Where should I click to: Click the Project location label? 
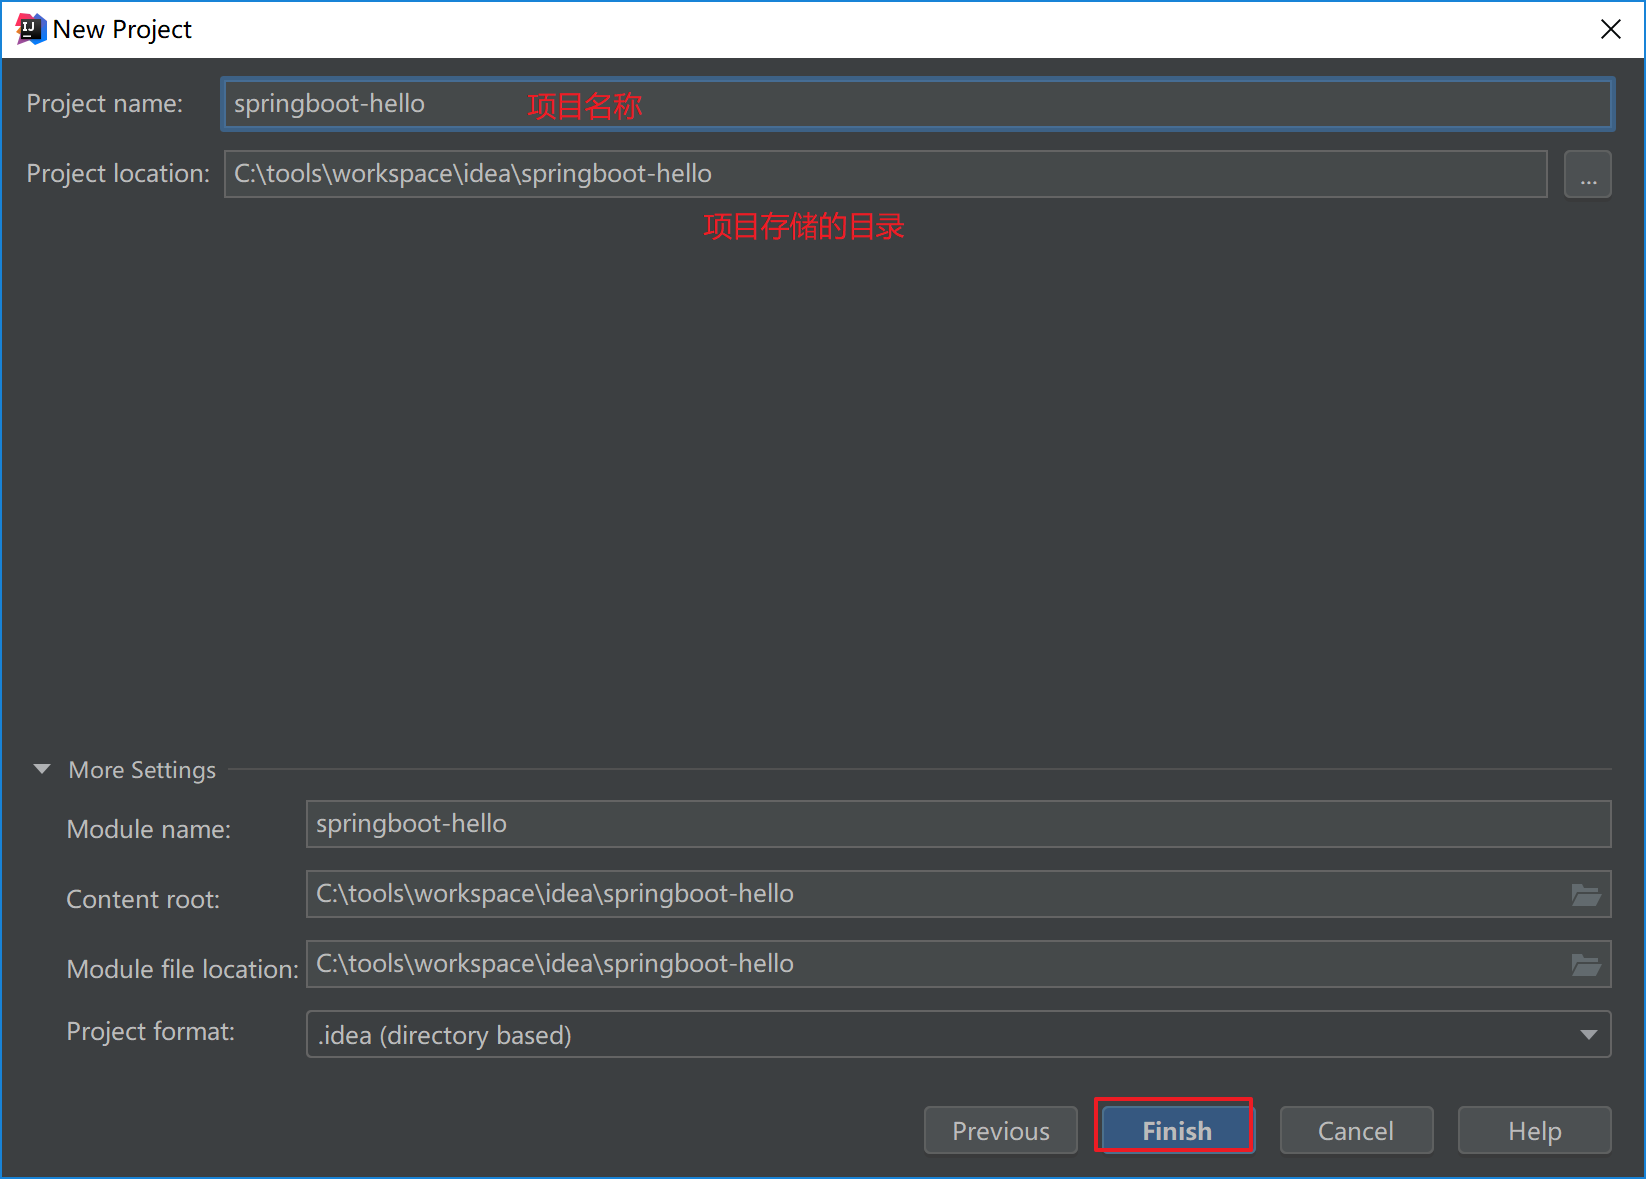click(x=118, y=173)
